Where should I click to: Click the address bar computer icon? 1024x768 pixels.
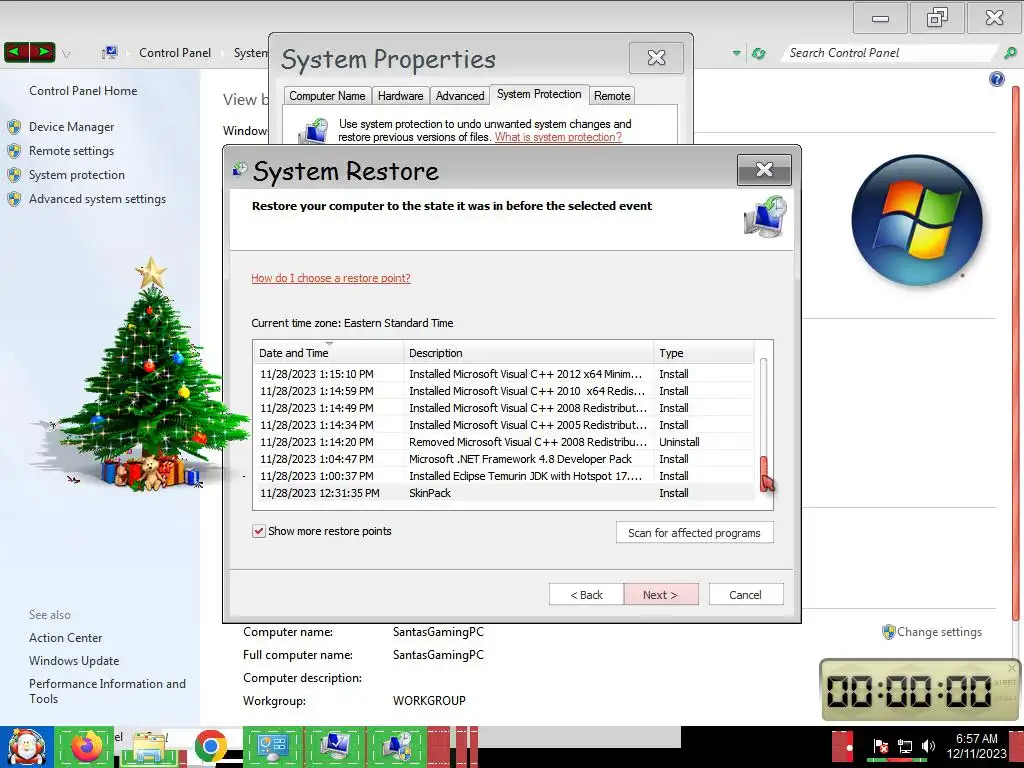coord(110,52)
